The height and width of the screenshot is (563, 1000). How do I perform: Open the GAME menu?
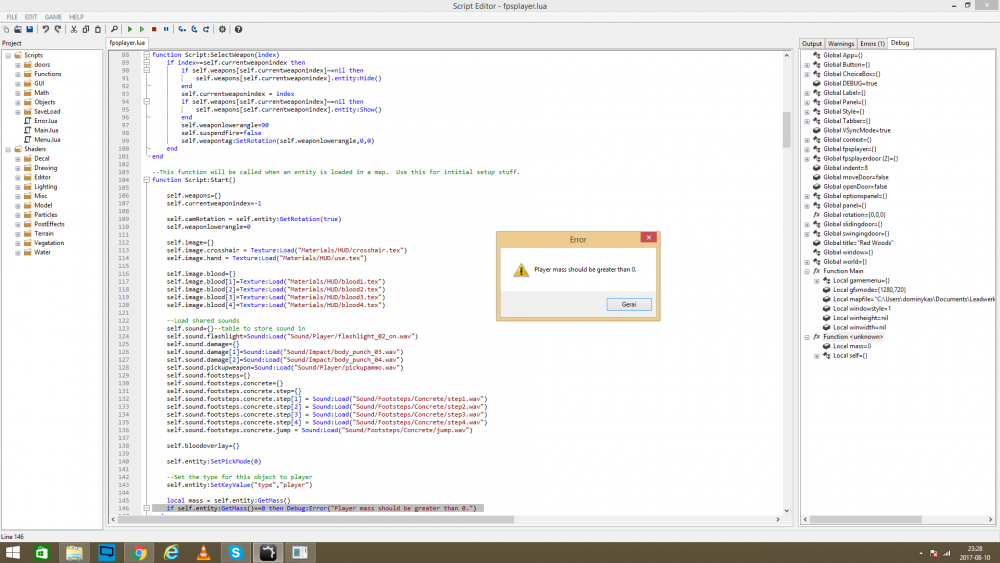(53, 17)
